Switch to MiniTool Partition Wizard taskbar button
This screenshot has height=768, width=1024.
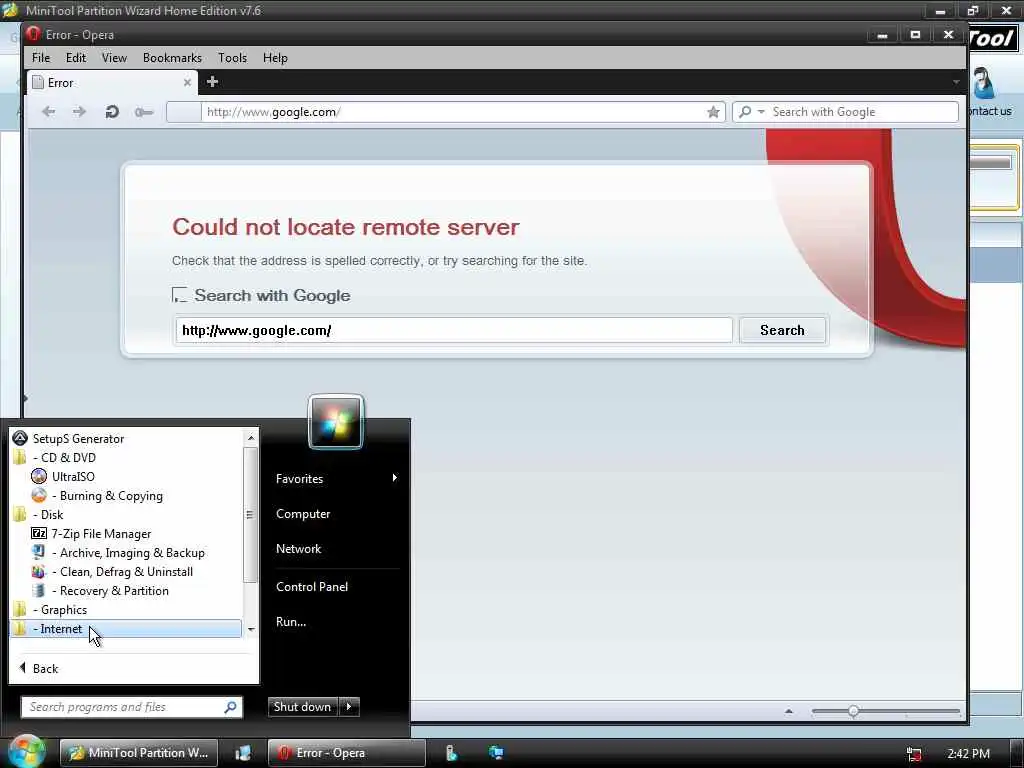coord(138,752)
